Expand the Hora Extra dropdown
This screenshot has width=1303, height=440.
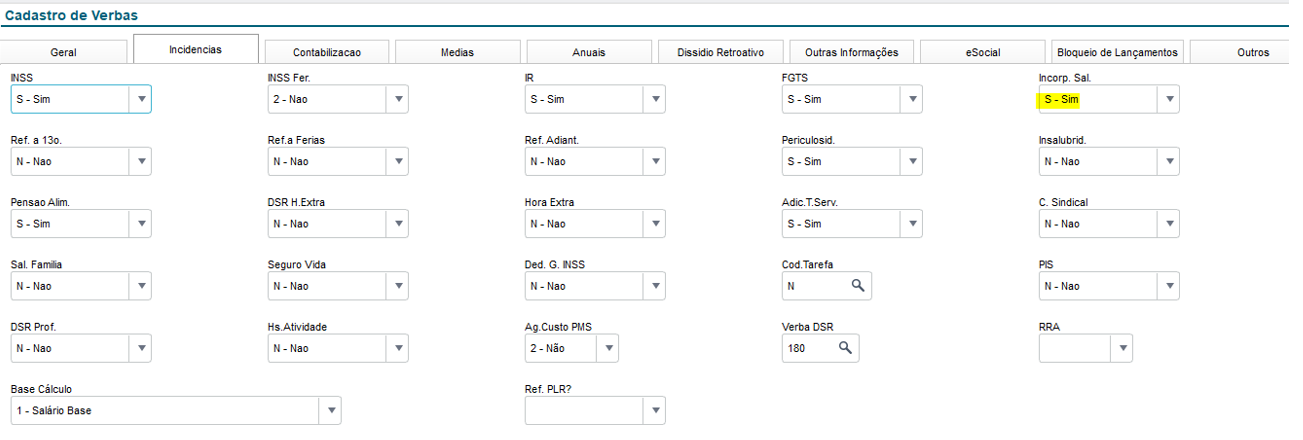[x=655, y=224]
